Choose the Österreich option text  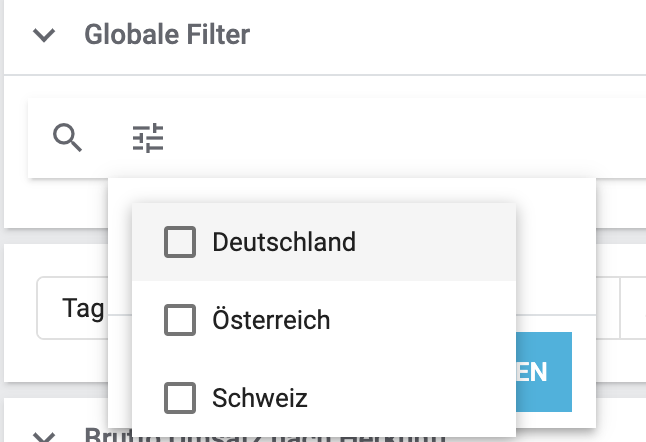tap(271, 320)
